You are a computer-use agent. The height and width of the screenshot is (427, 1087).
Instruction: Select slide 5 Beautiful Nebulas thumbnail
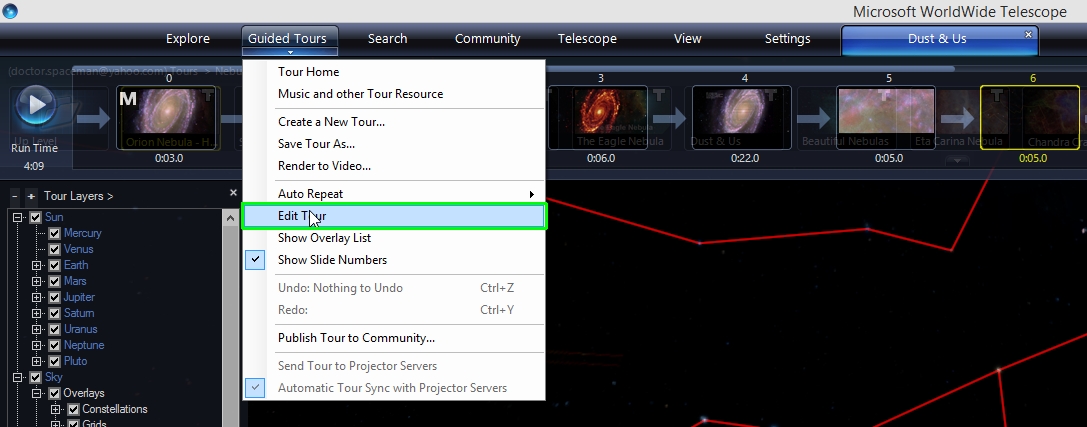coord(886,117)
